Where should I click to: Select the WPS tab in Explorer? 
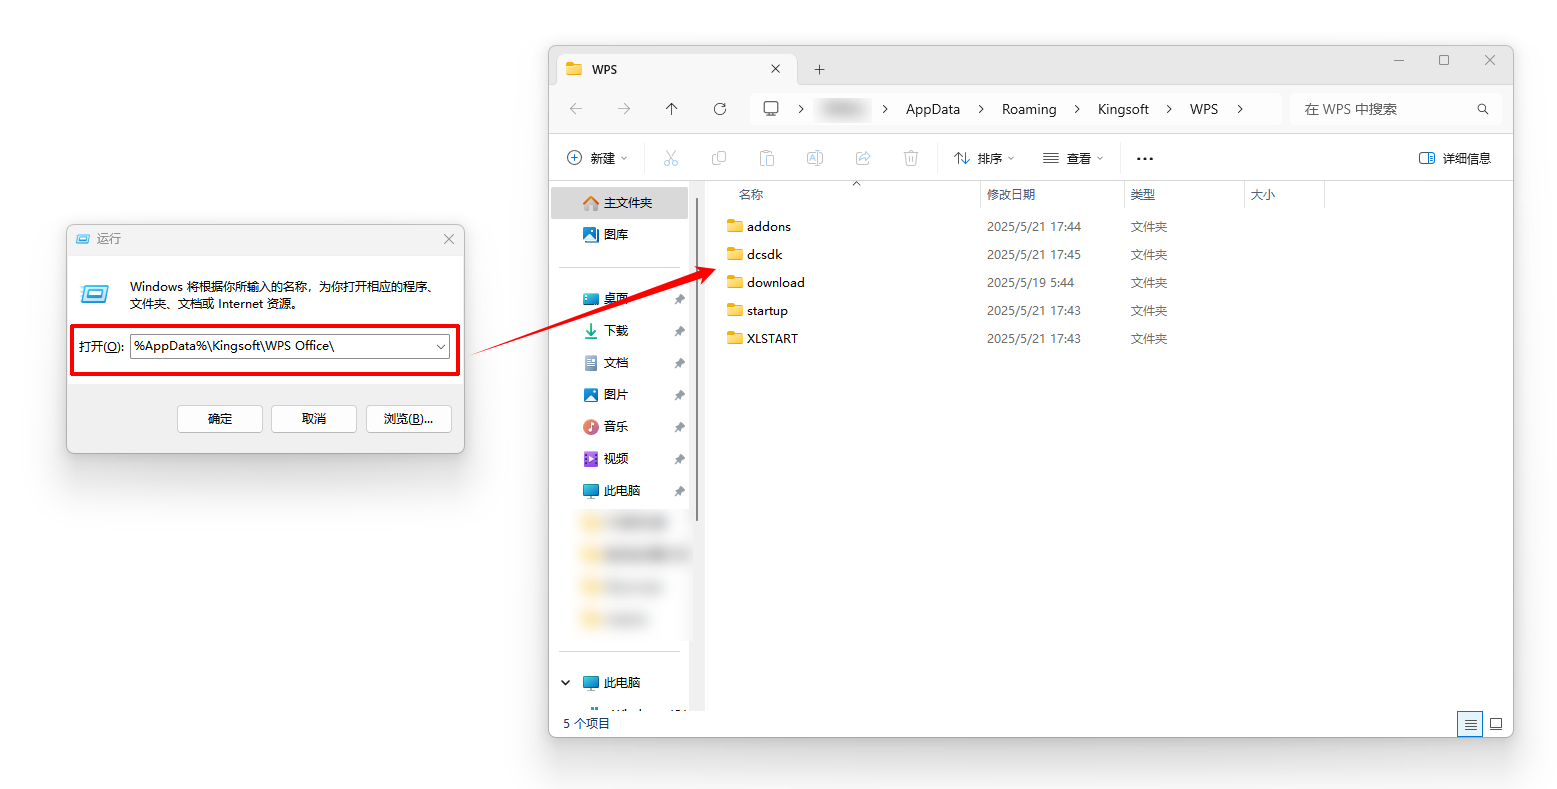676,69
